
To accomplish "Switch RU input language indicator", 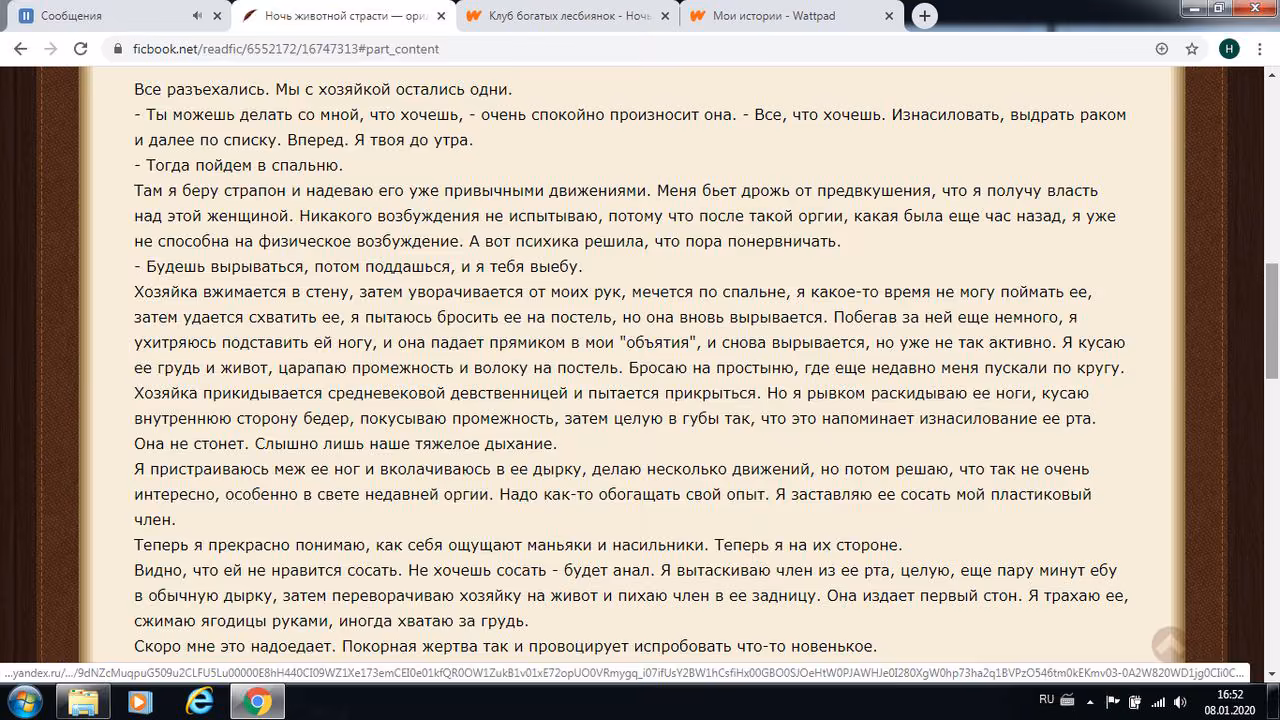I will tap(1046, 699).
